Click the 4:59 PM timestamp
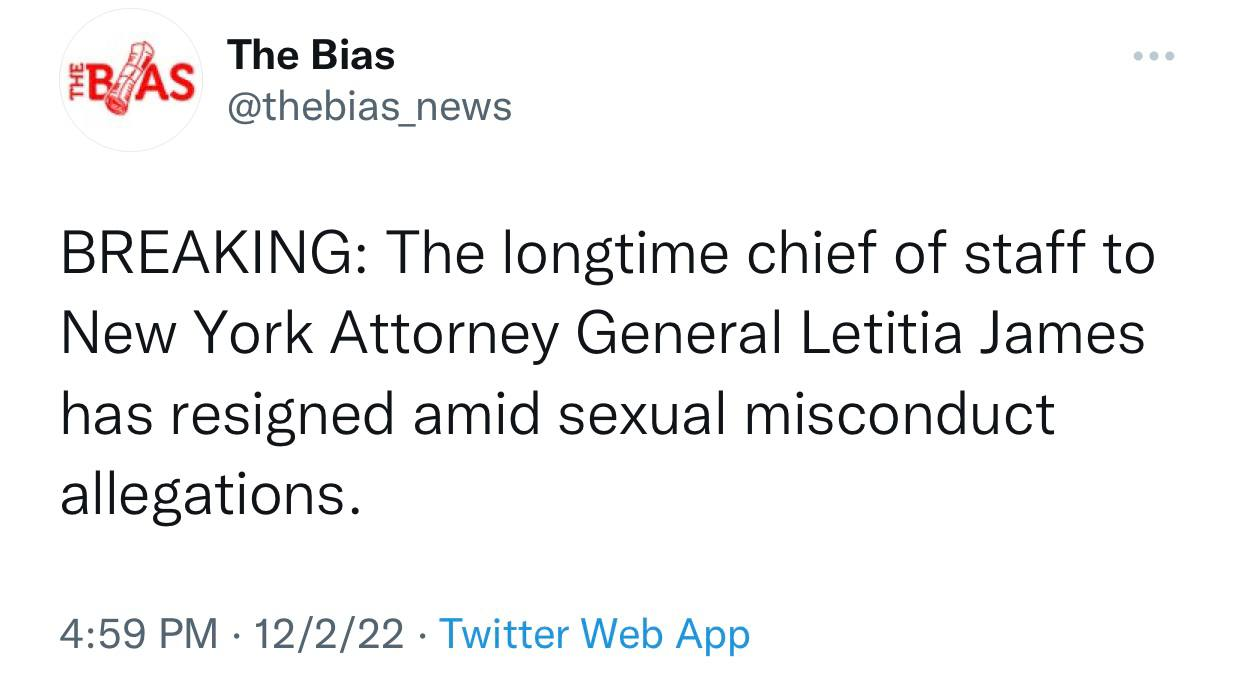This screenshot has height=683, width=1241. pos(139,633)
